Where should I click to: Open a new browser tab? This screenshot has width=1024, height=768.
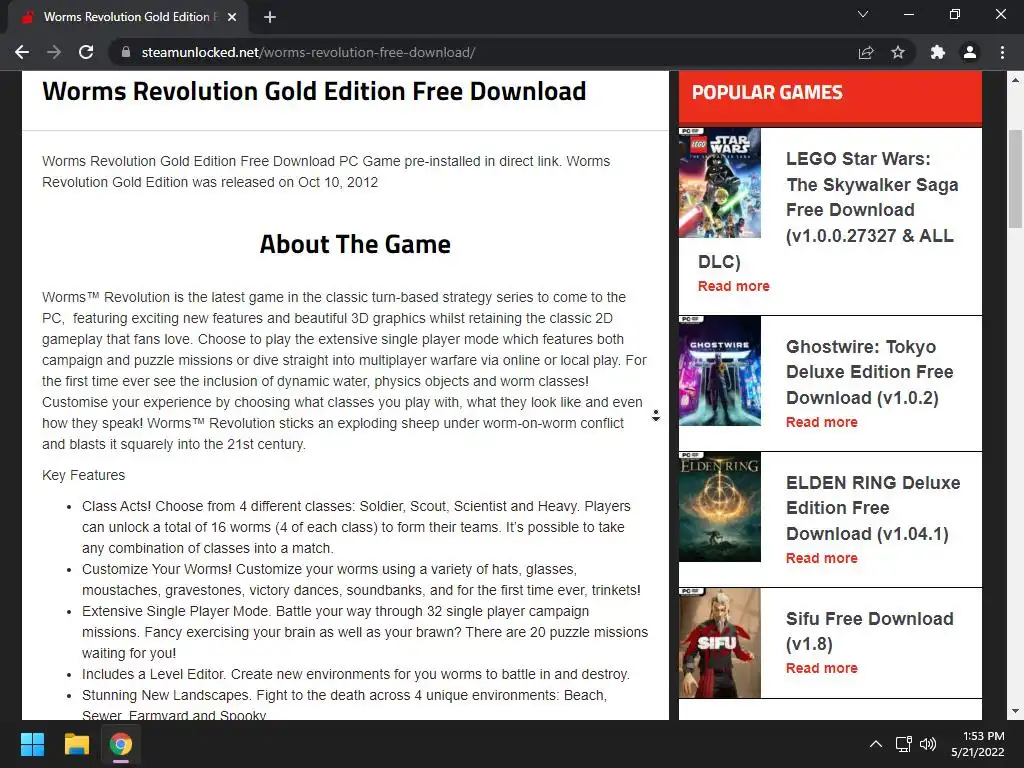click(270, 17)
